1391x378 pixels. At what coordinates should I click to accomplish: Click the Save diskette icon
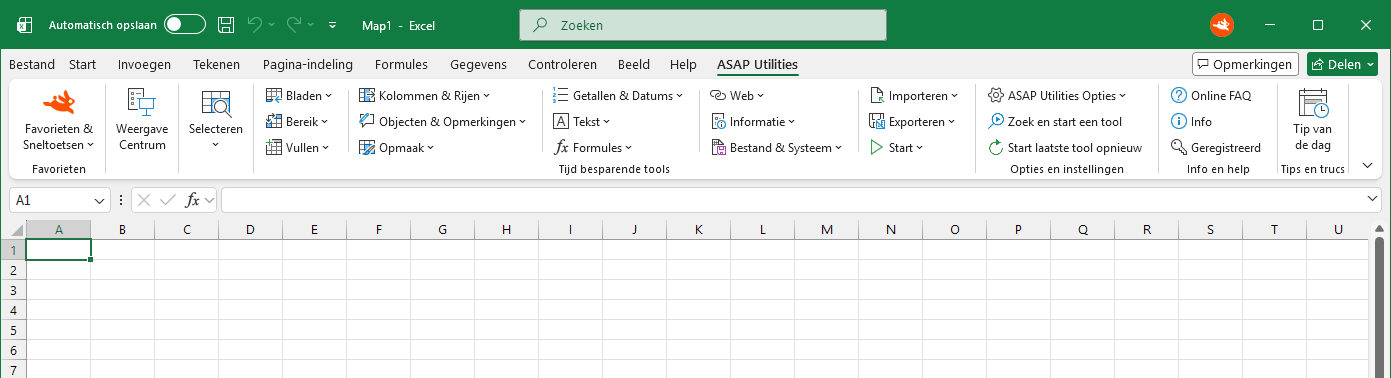click(227, 25)
